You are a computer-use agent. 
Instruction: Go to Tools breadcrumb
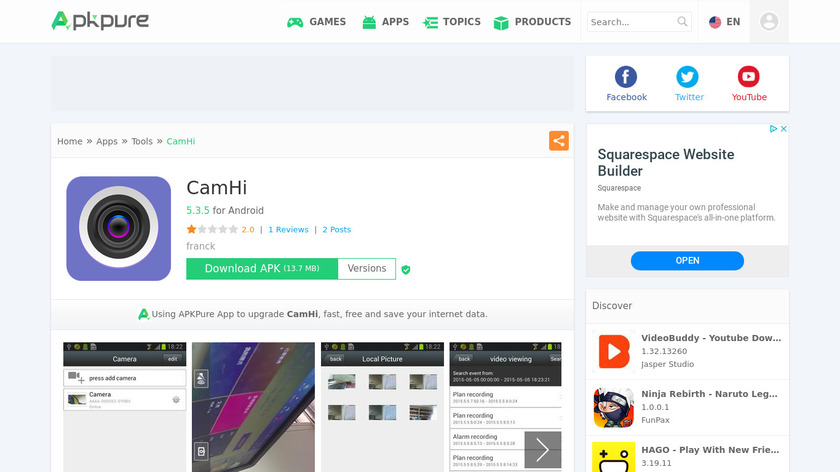click(142, 141)
